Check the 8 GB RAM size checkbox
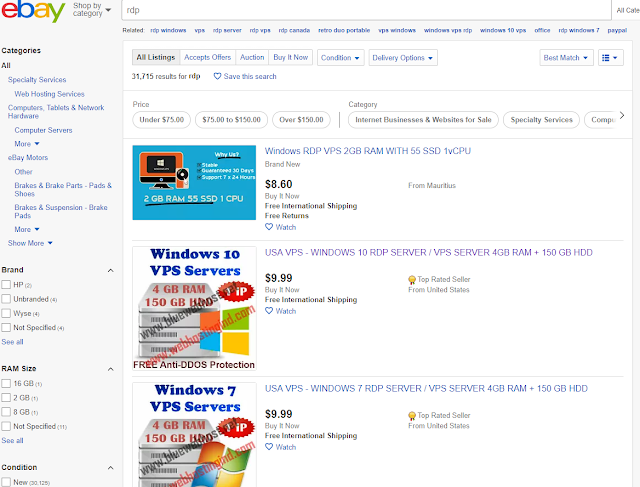640x487 pixels. pos(6,412)
